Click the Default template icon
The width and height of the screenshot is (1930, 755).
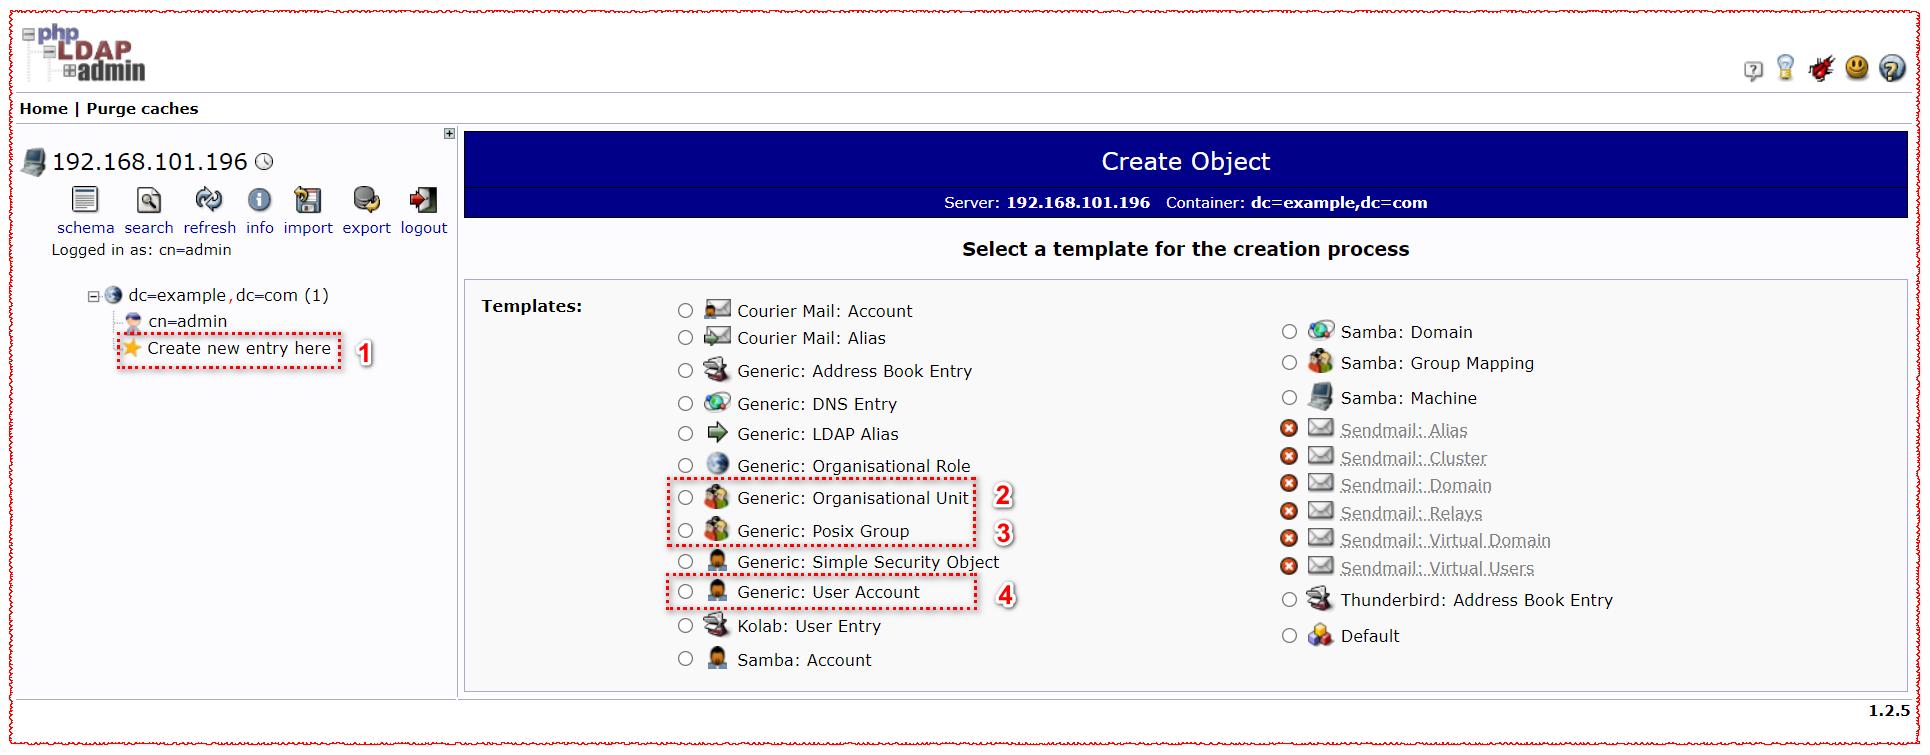click(x=1321, y=635)
